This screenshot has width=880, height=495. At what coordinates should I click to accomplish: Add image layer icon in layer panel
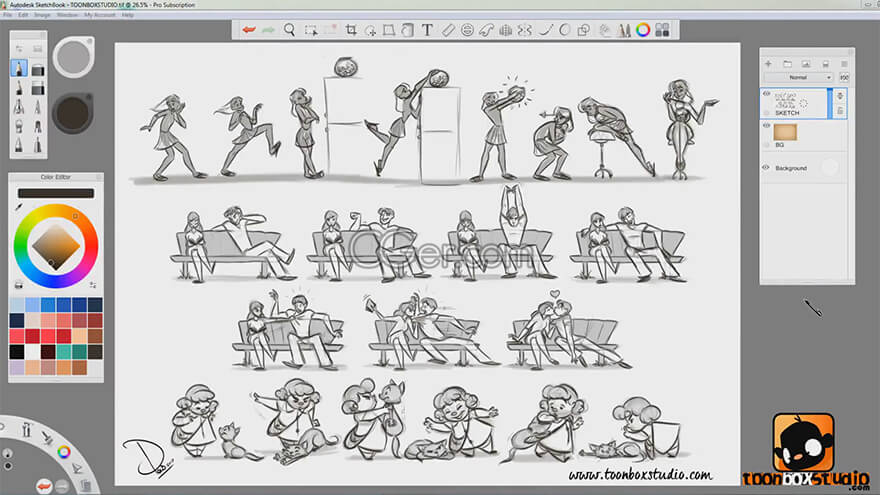806,64
